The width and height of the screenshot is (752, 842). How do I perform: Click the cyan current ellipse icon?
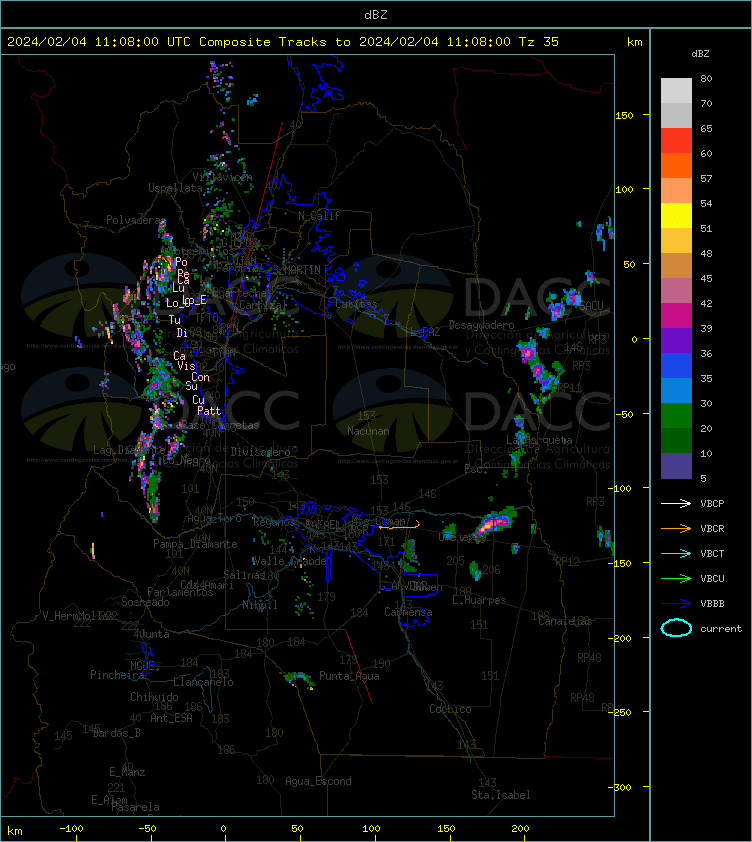tap(676, 628)
